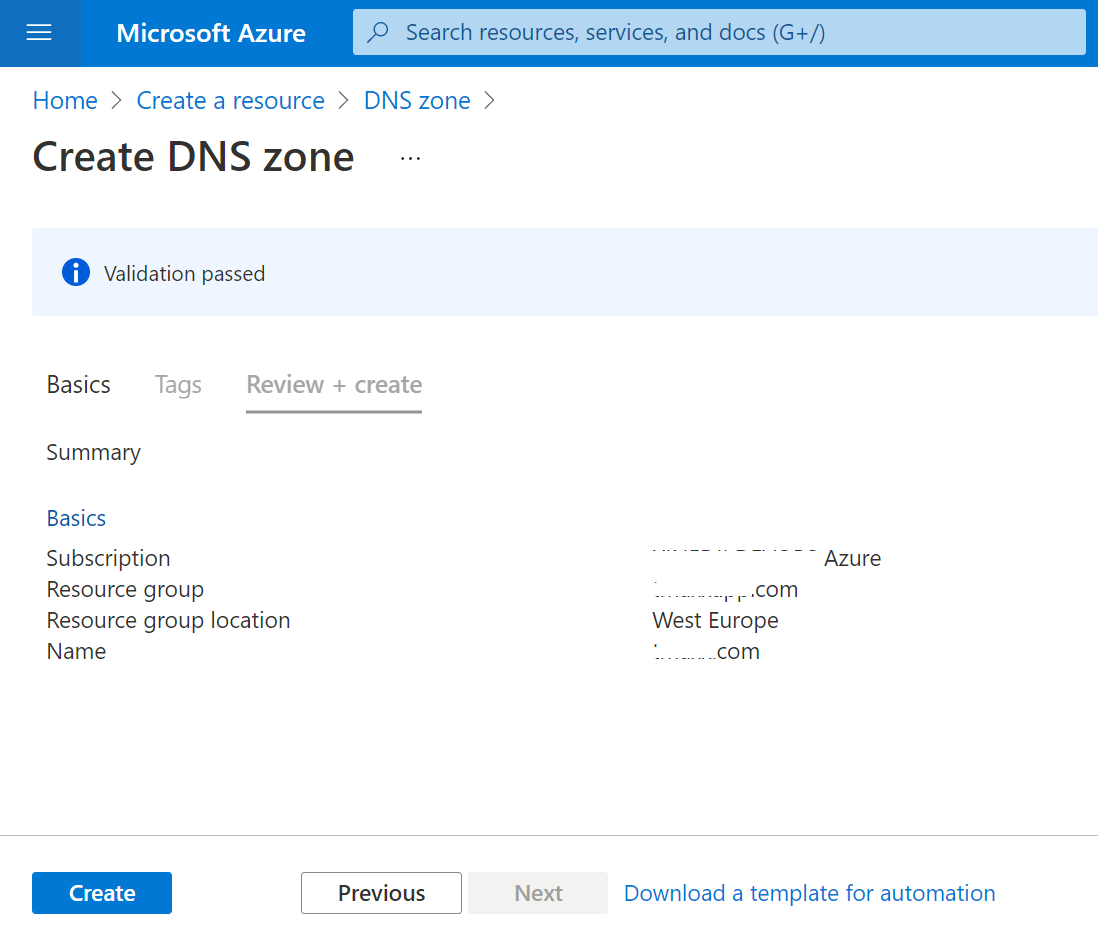Go back with the Previous button

(x=382, y=893)
